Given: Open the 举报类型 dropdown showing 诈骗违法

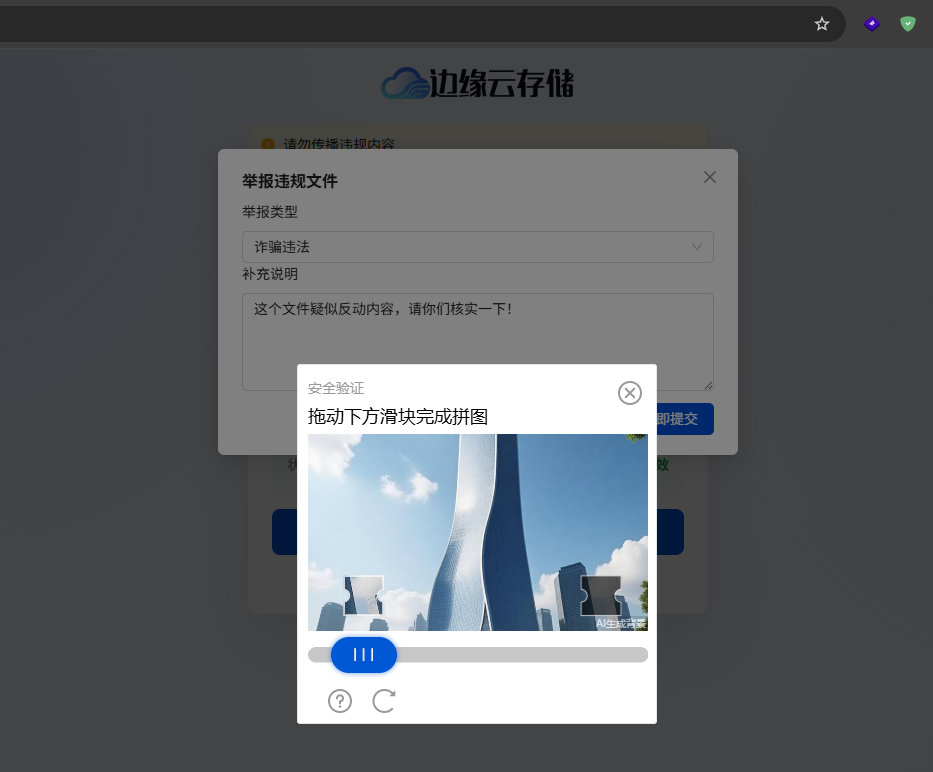Looking at the screenshot, I should pyautogui.click(x=478, y=247).
